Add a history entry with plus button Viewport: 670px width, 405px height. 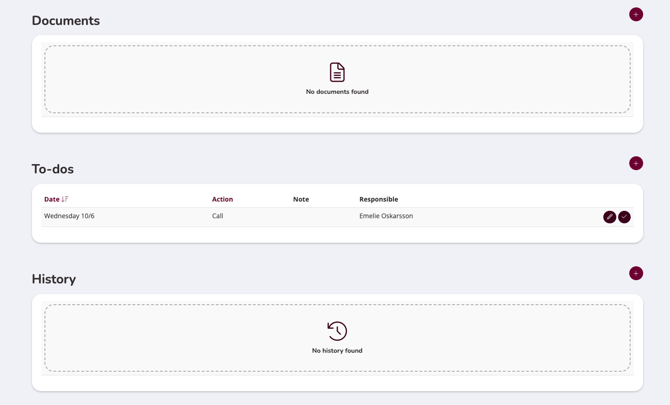coord(636,273)
